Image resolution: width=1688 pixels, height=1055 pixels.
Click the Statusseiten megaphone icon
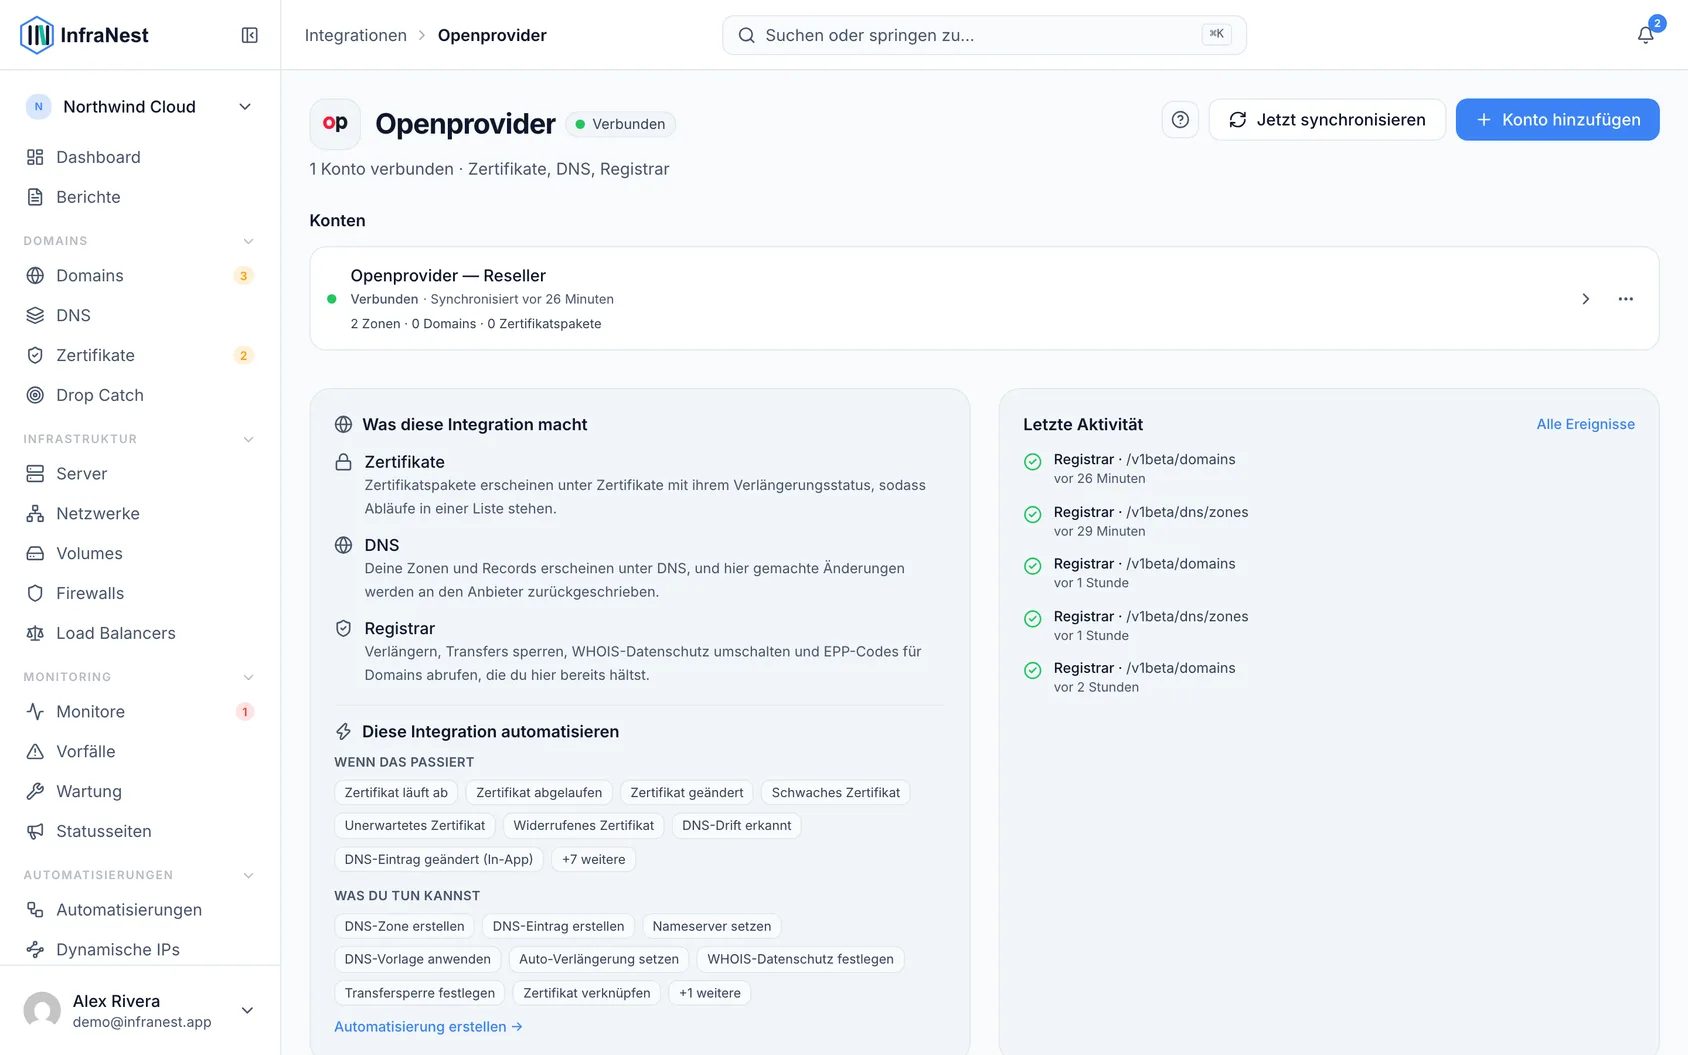[x=35, y=831]
